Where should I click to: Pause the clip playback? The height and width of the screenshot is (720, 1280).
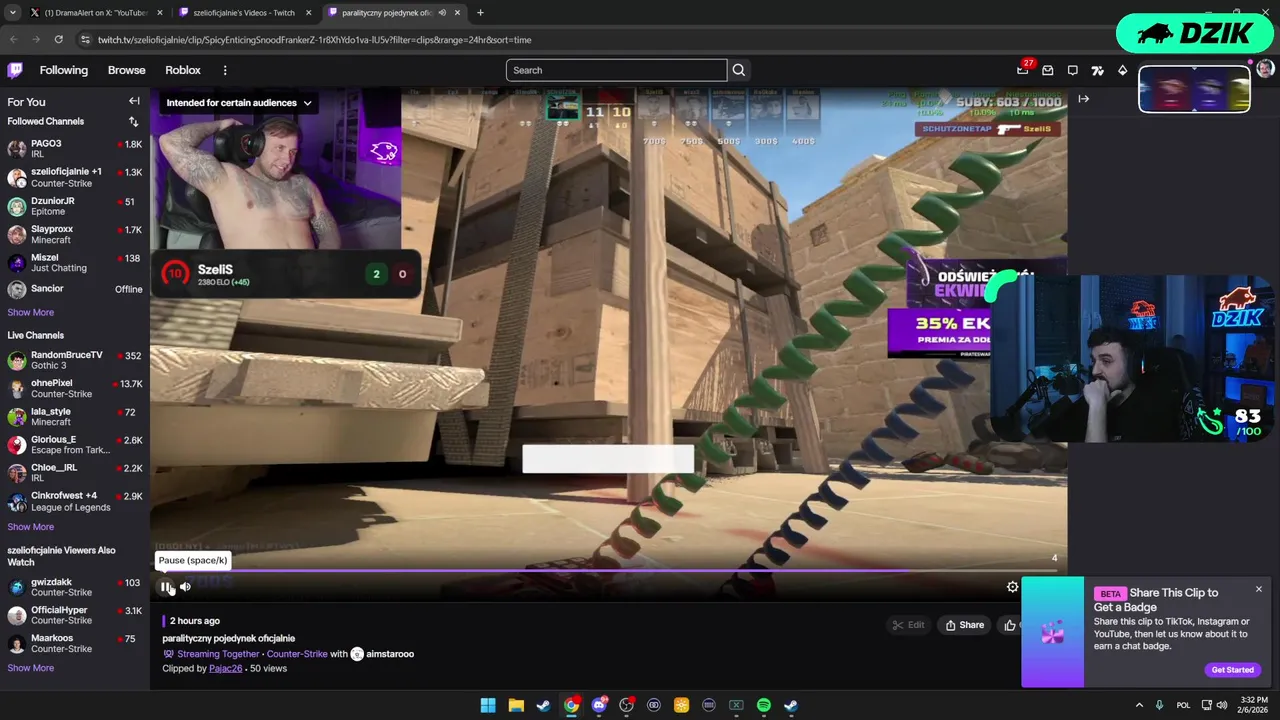pos(166,587)
